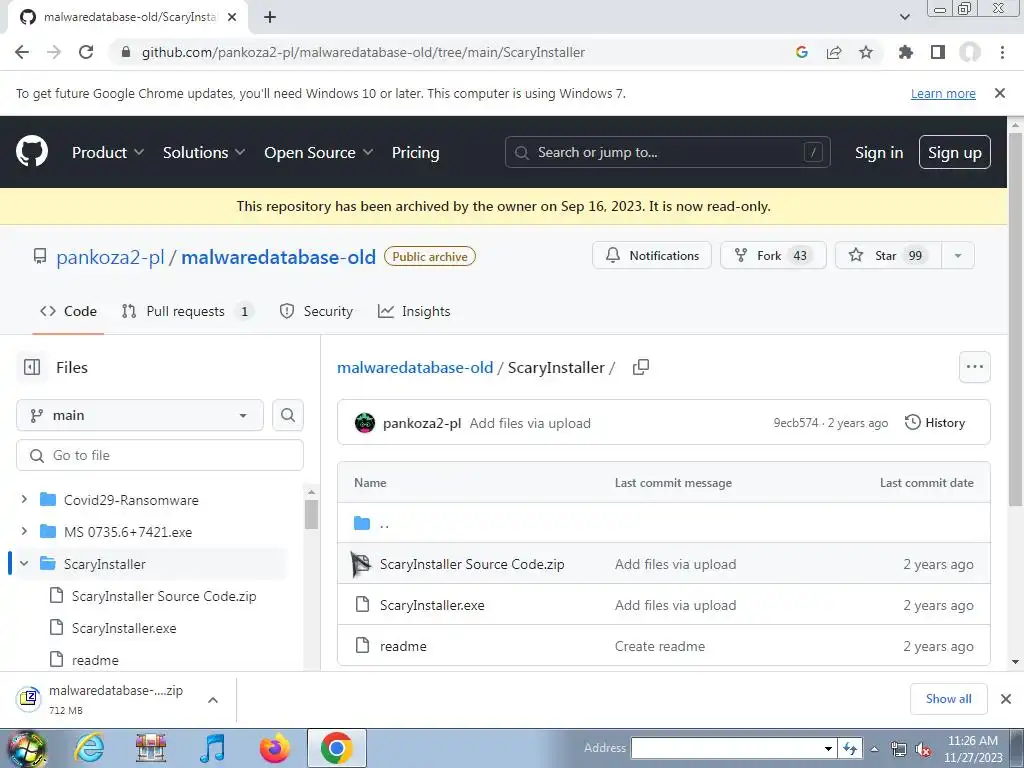This screenshot has height=768, width=1024.
Task: Switch to Code tab
Action: (x=69, y=312)
